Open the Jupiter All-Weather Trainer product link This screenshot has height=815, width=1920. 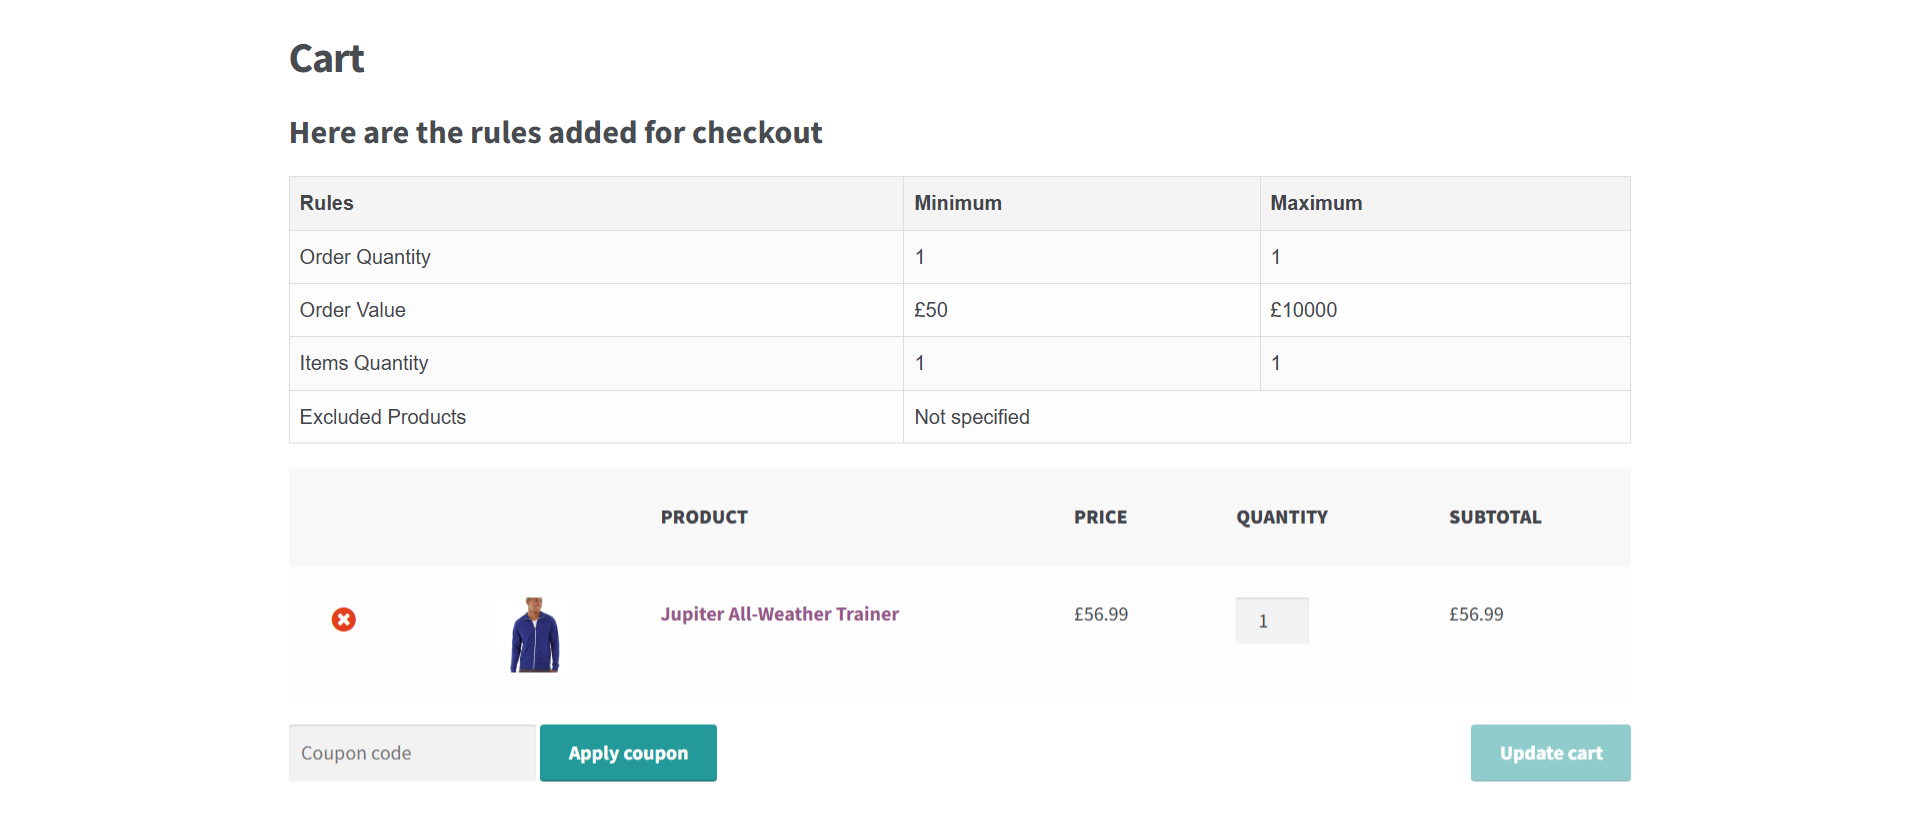[779, 614]
